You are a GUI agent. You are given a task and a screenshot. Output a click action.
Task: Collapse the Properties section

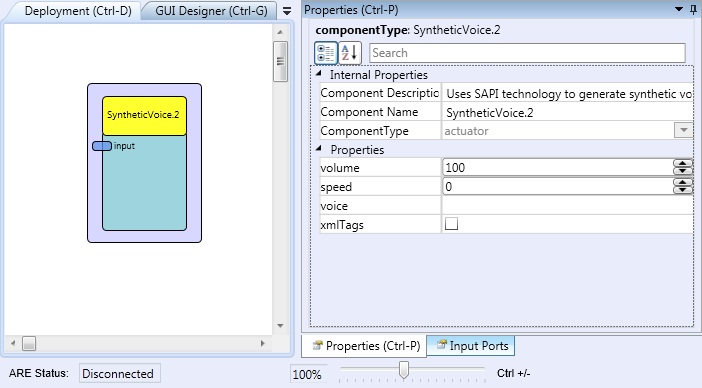[x=318, y=148]
